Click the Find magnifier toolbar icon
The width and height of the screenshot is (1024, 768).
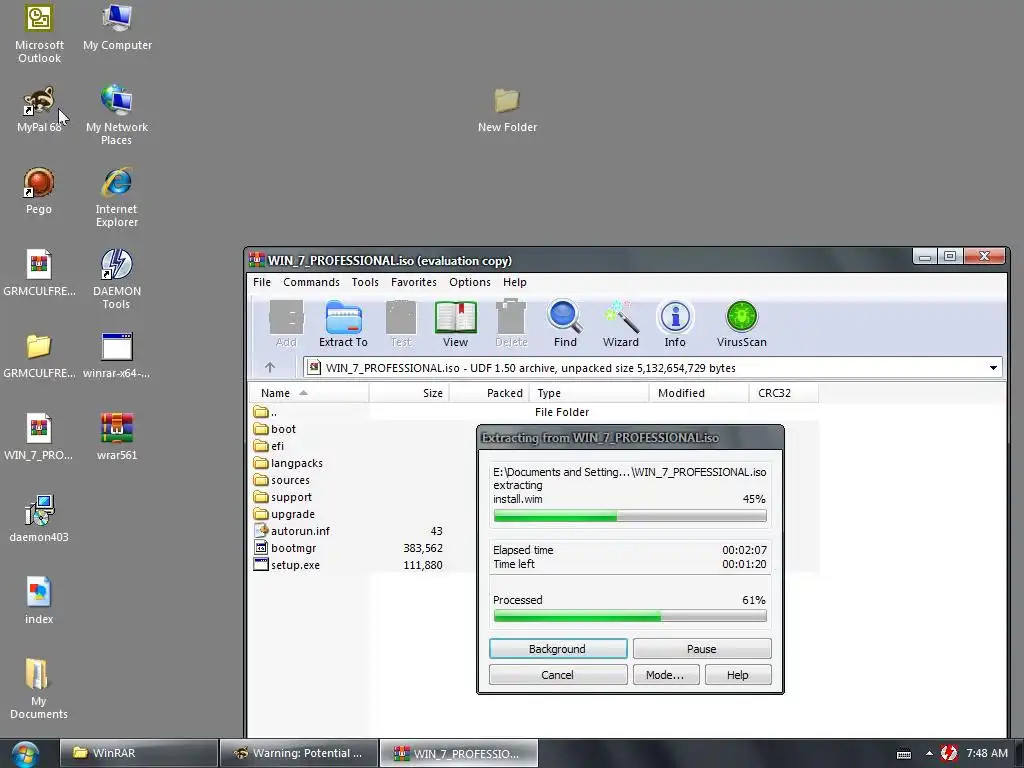pos(565,324)
